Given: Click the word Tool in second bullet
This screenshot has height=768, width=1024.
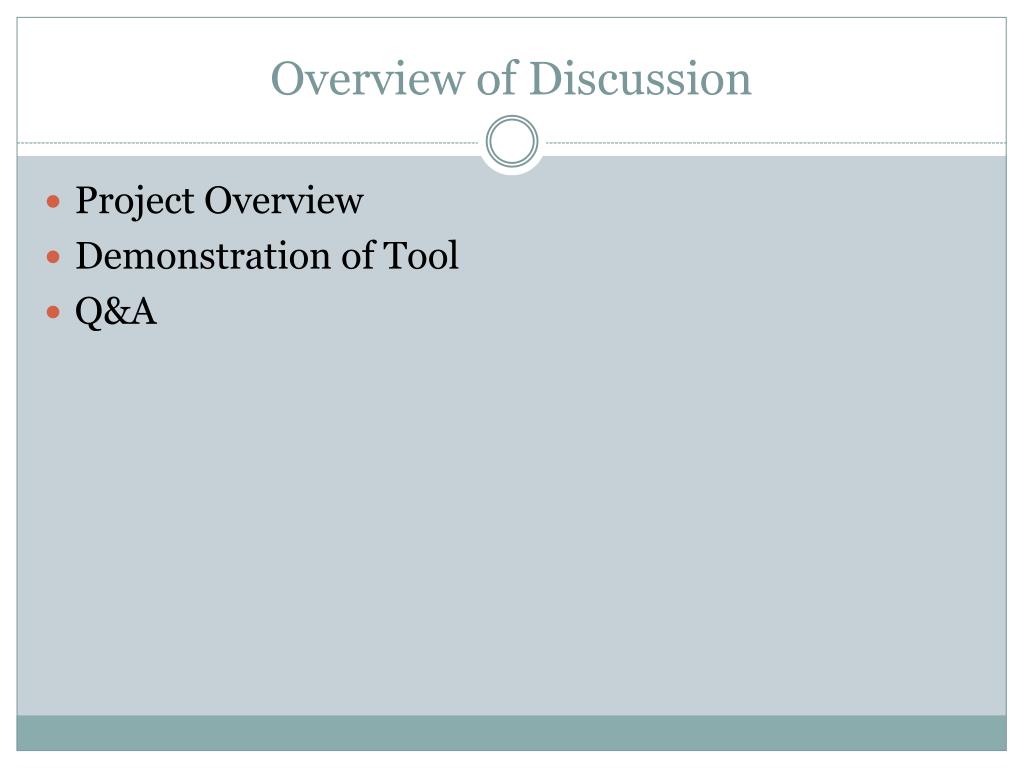Looking at the screenshot, I should [421, 255].
